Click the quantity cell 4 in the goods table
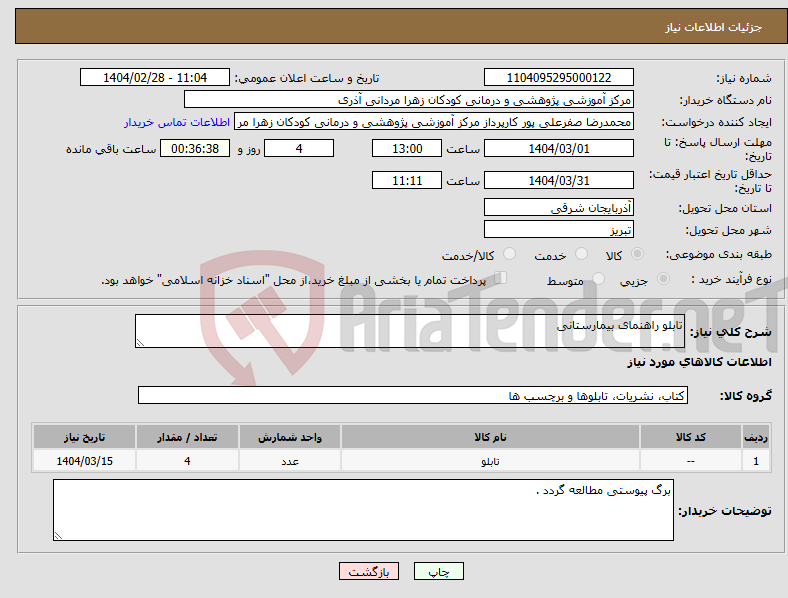The height and width of the screenshot is (598, 788). 187,460
